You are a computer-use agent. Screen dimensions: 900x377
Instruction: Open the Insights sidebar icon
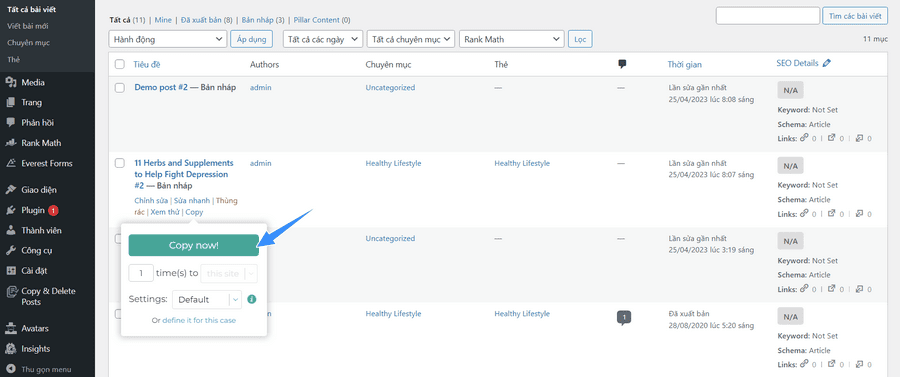[10, 349]
